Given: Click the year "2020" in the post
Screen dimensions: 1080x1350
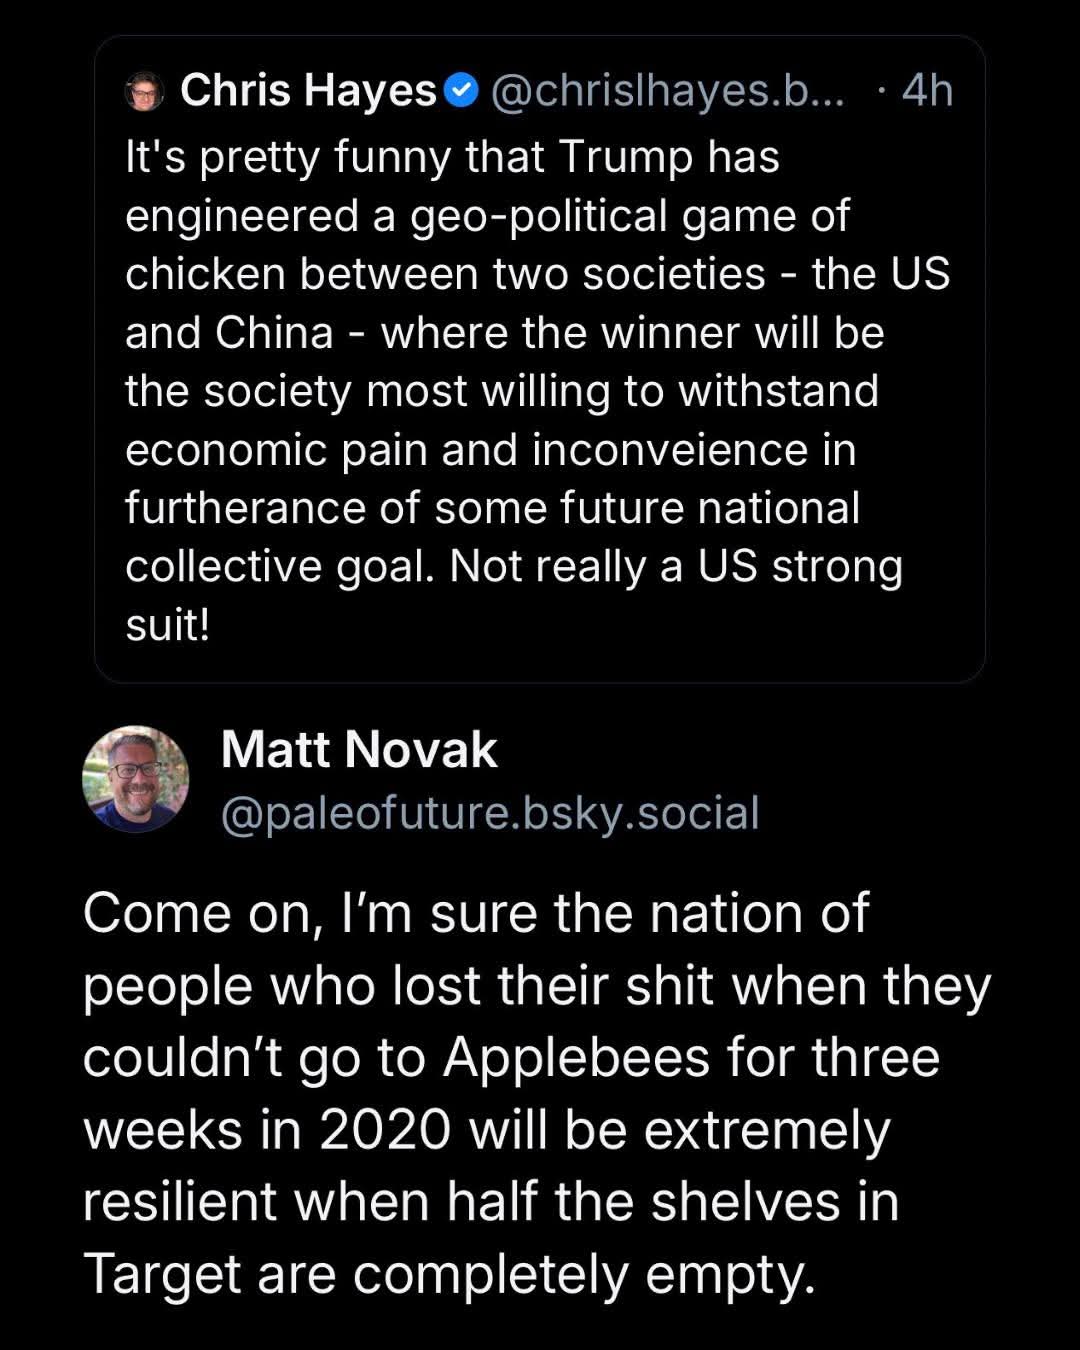Looking at the screenshot, I should [386, 1131].
